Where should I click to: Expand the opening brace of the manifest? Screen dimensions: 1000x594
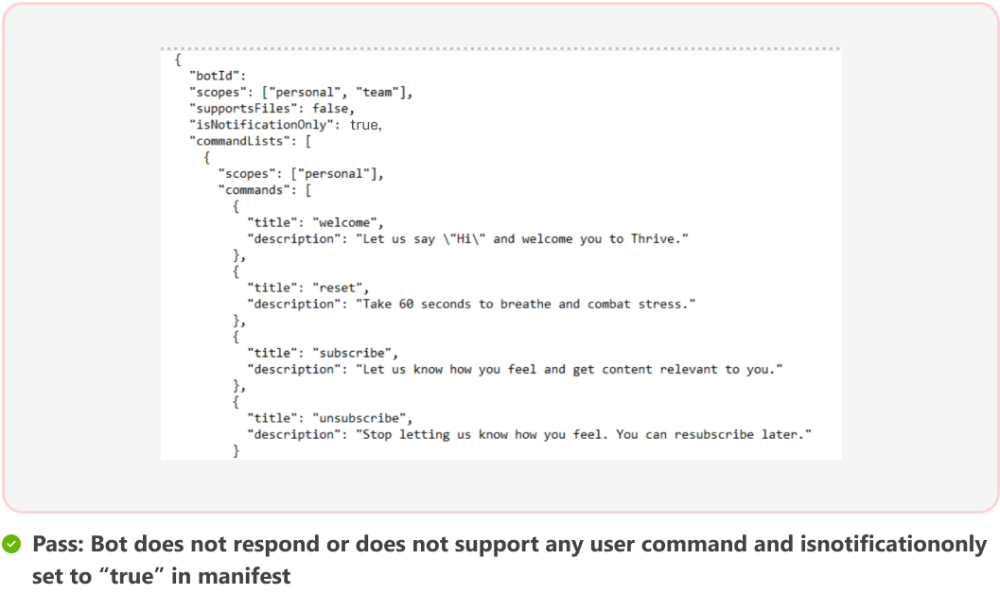(x=177, y=59)
